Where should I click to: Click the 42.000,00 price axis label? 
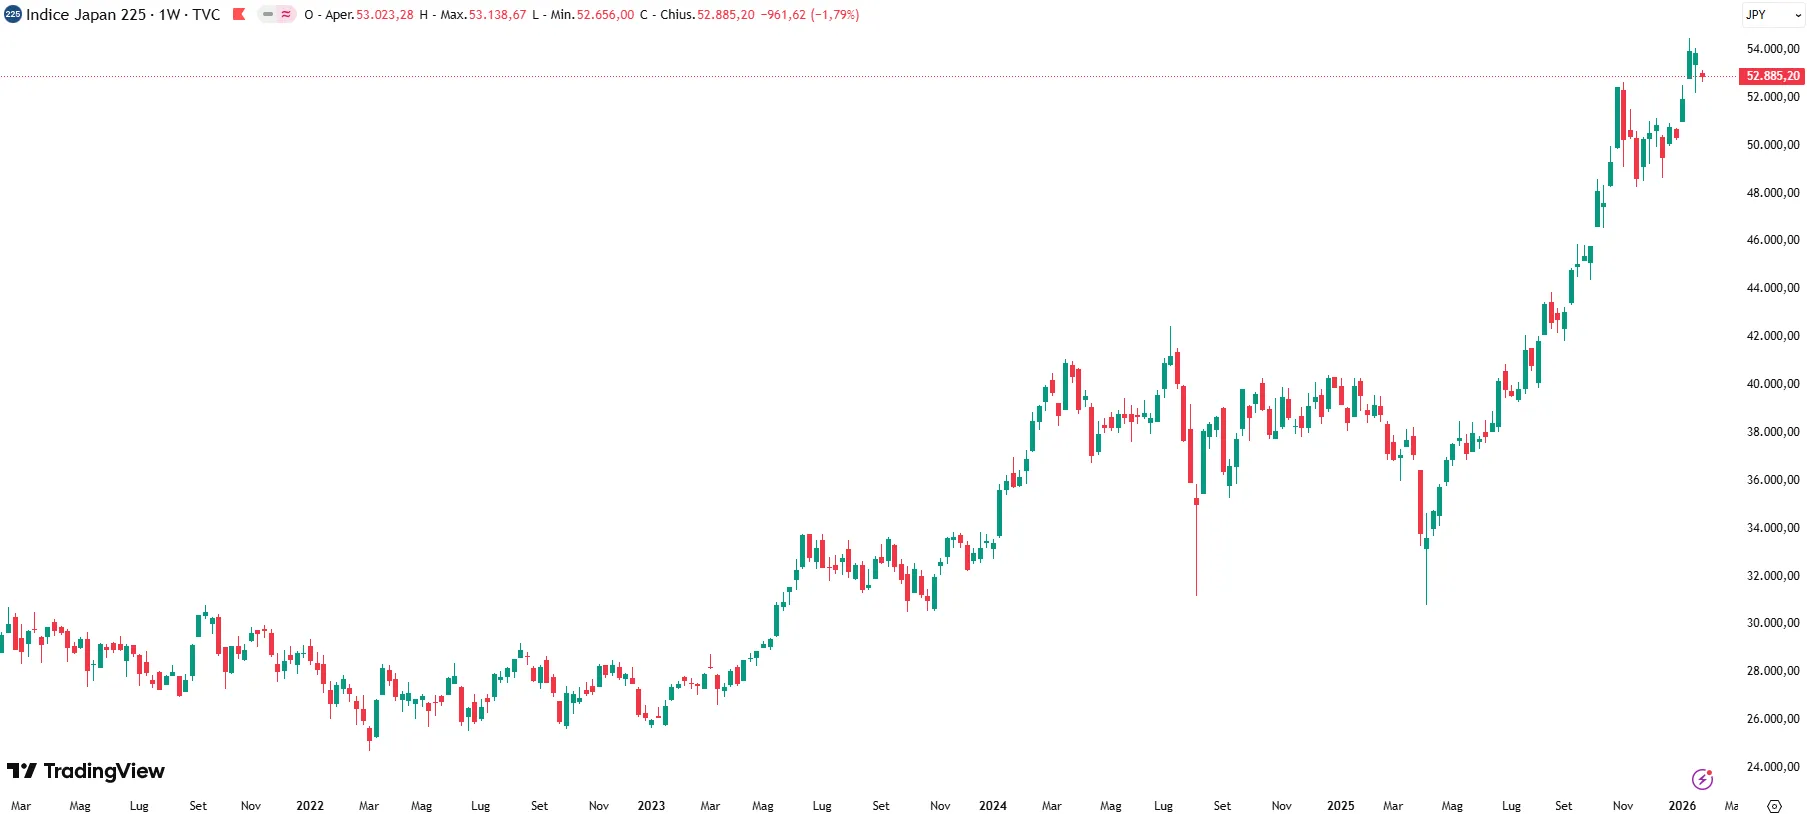coord(1773,336)
